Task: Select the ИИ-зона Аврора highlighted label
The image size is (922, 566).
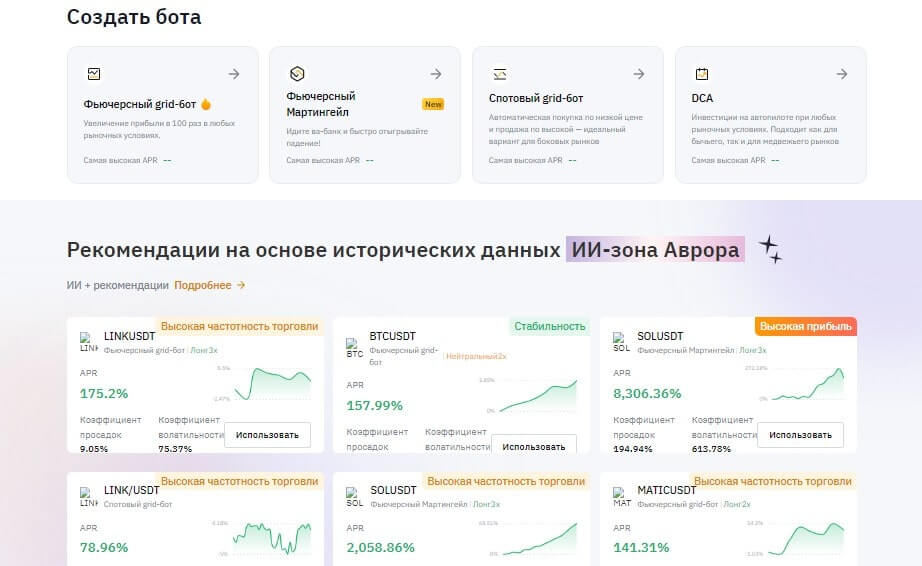Action: click(655, 250)
